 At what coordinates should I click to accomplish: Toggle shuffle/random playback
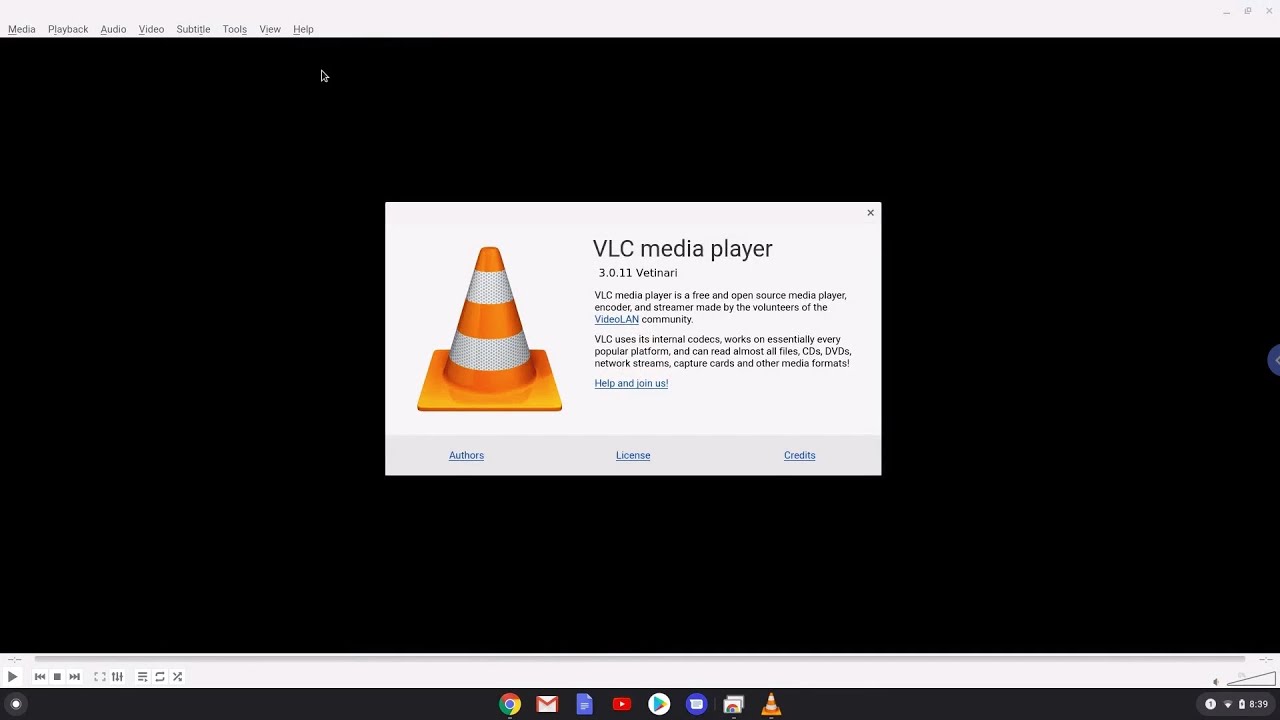point(177,677)
